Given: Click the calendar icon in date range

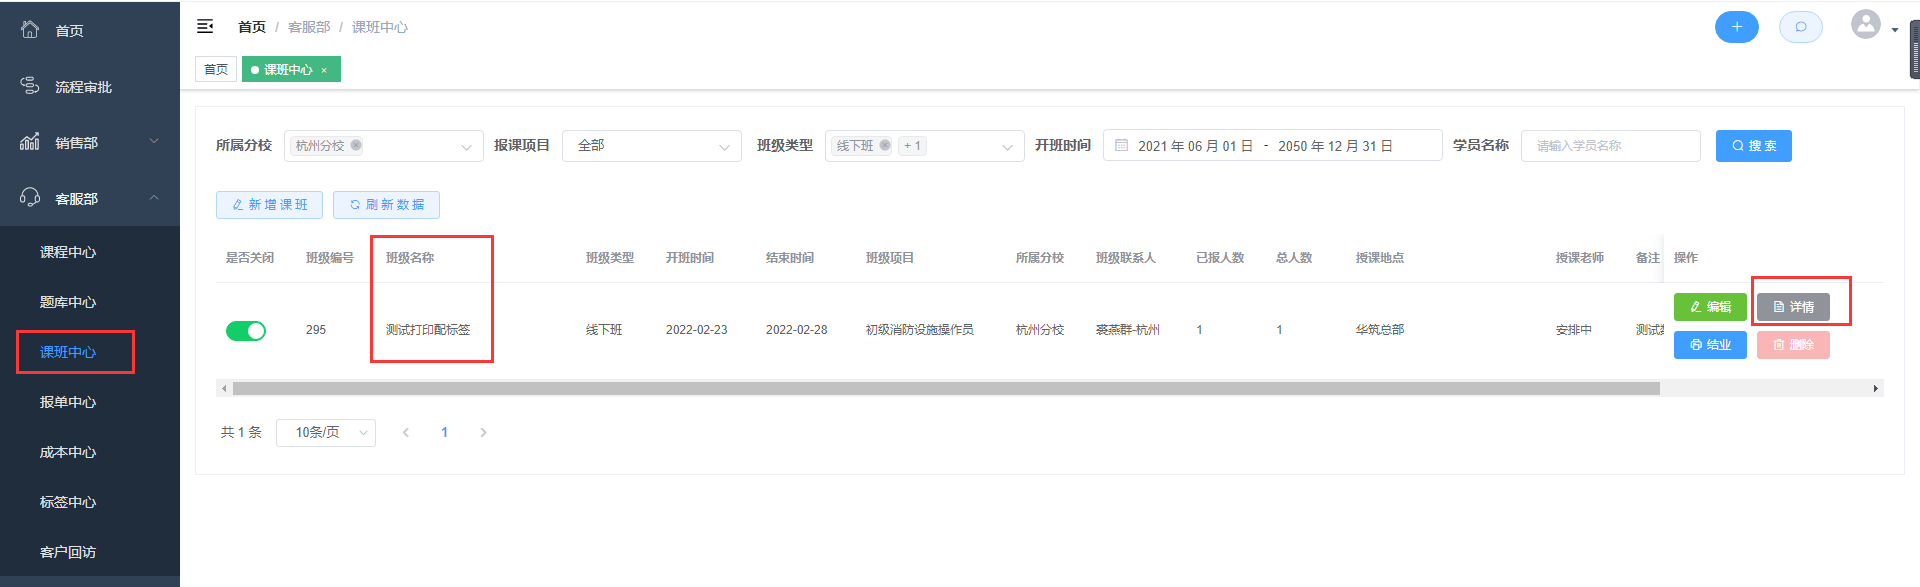Looking at the screenshot, I should pos(1121,146).
